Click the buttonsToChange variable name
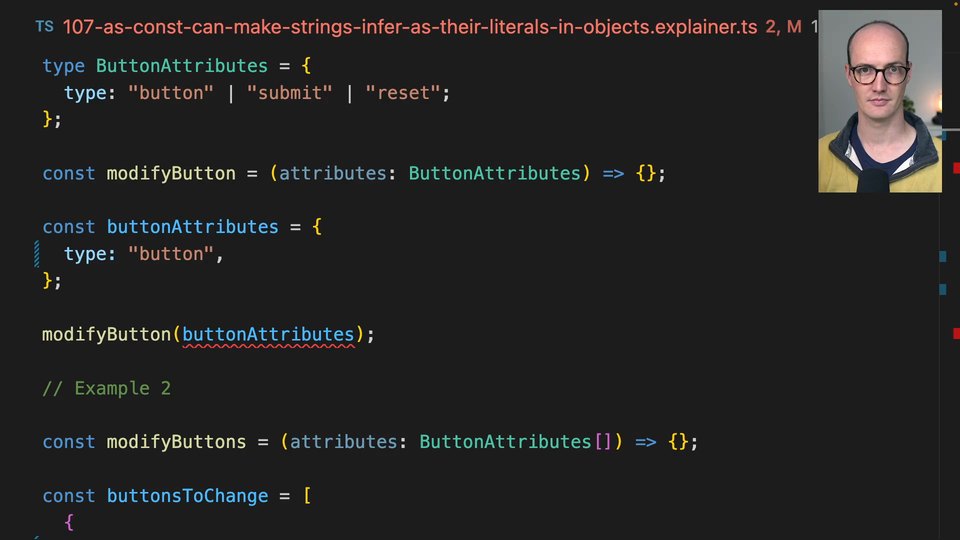 (187, 496)
